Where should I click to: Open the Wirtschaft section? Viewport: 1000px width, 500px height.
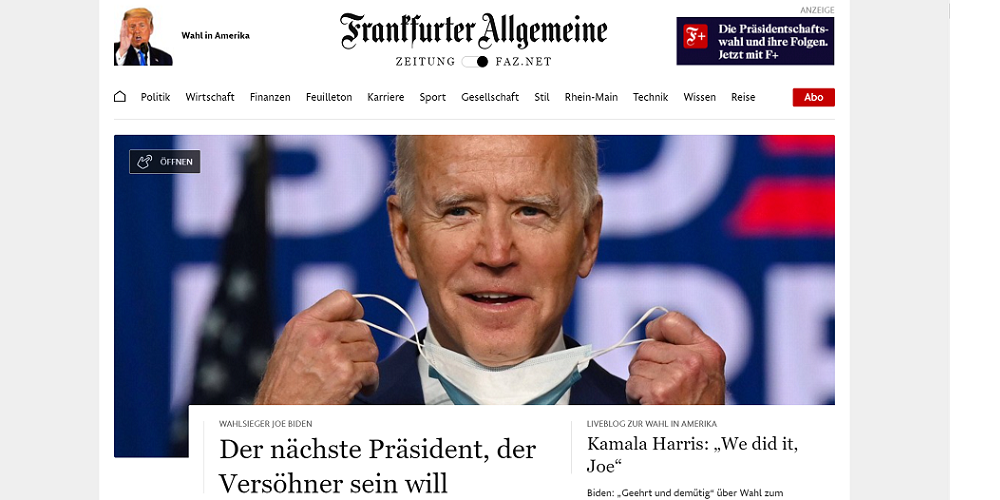click(x=210, y=98)
